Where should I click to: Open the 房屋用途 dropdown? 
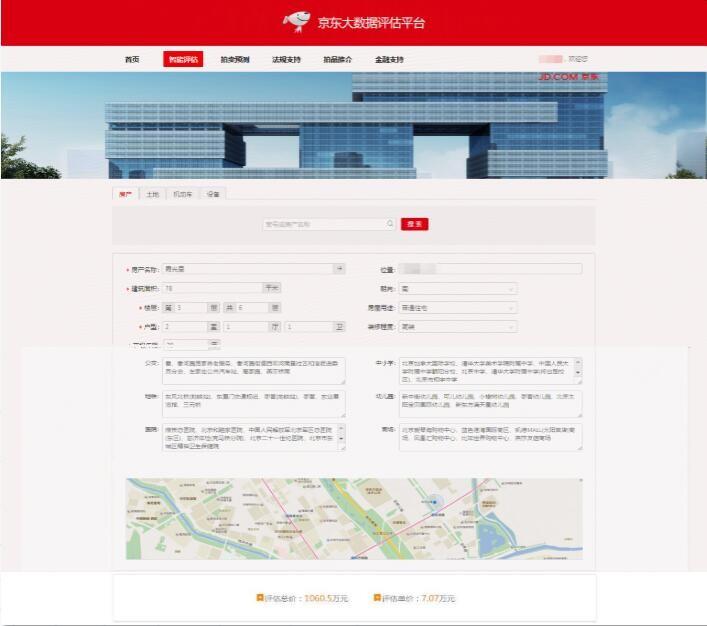point(458,308)
